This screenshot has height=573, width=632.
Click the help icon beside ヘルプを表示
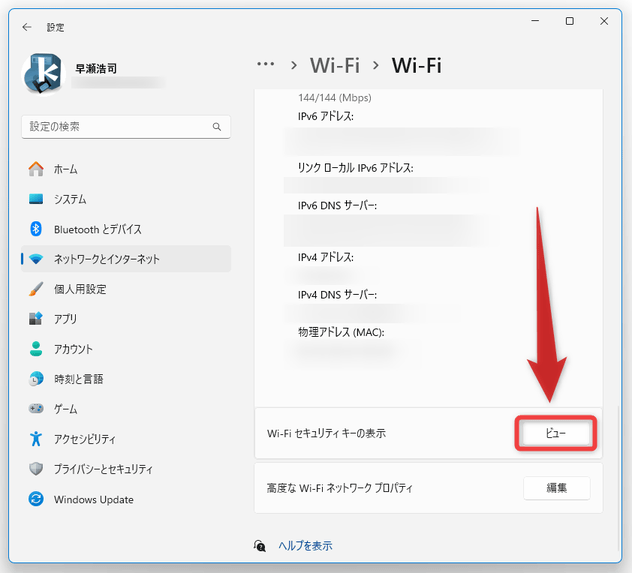pos(260,546)
